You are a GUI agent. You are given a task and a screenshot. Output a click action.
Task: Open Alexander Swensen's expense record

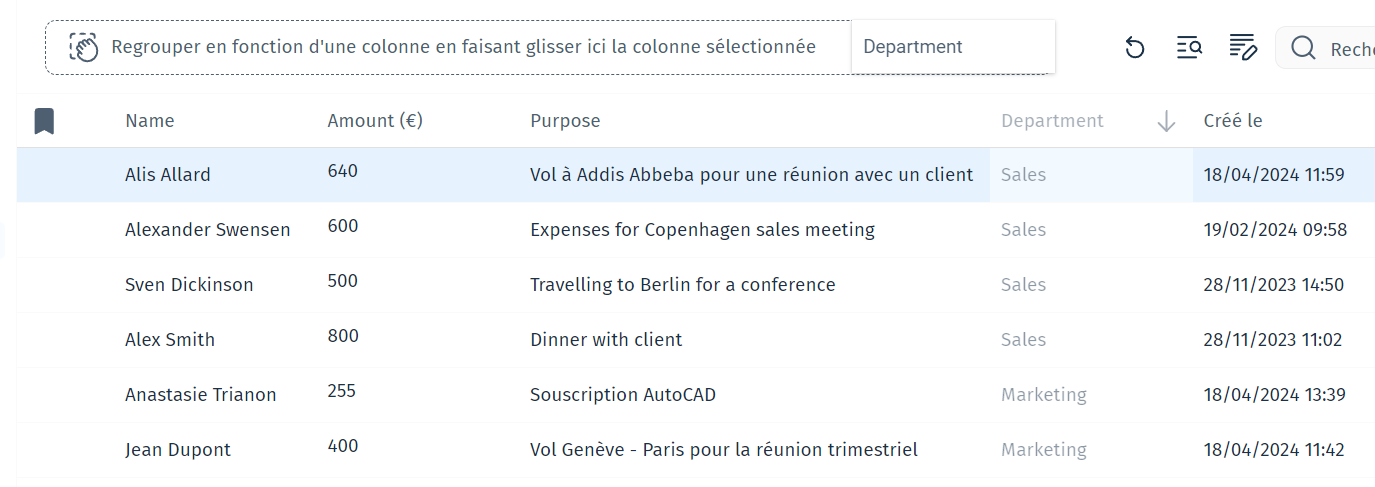coord(208,230)
